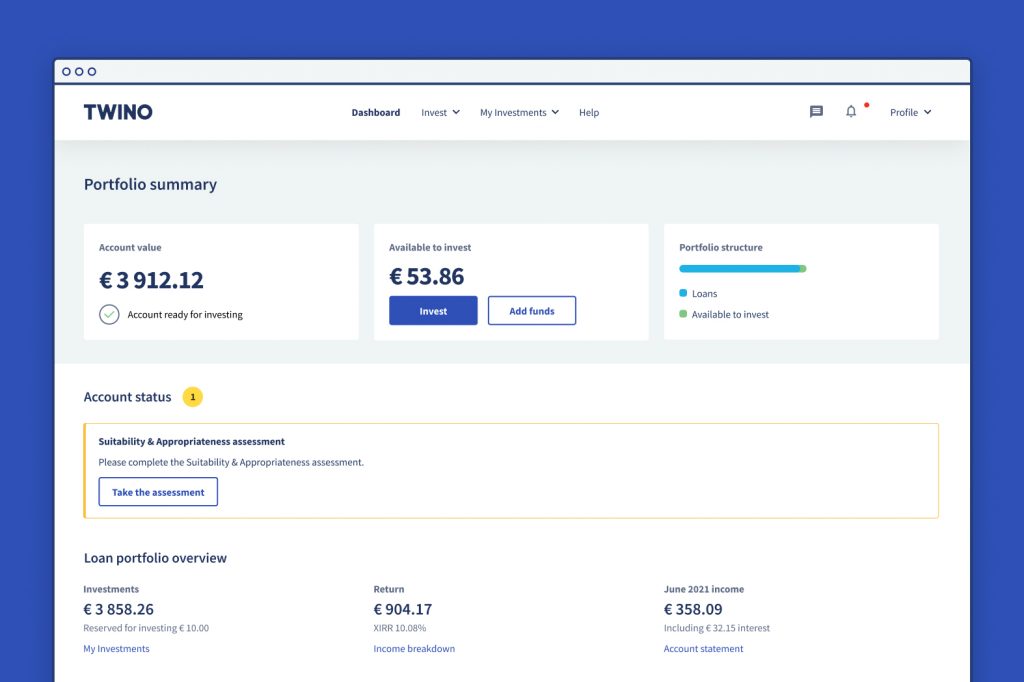Open the Profile dropdown
Screen dimensions: 1024x682
click(x=910, y=113)
